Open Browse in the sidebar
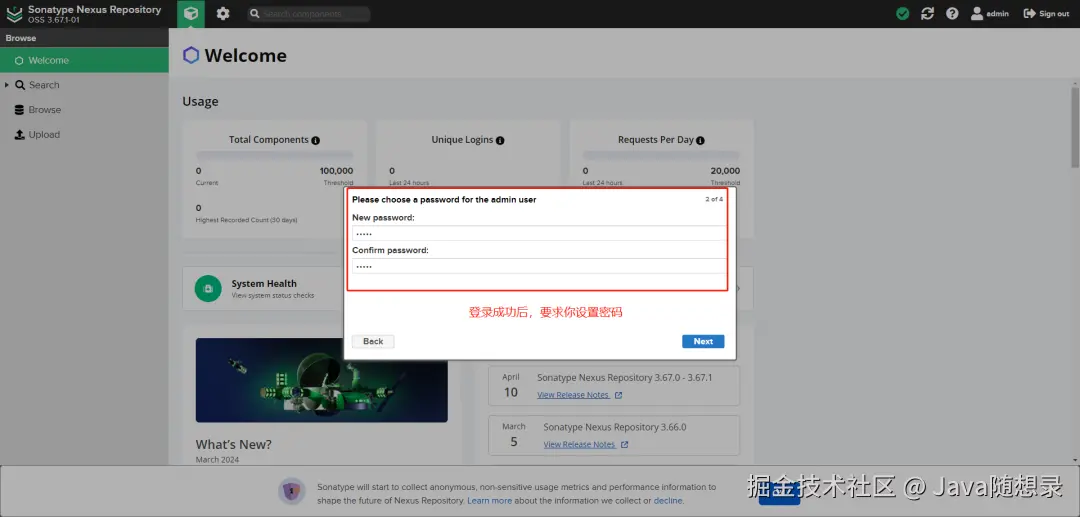Screen dimensions: 1080x517 (45, 110)
